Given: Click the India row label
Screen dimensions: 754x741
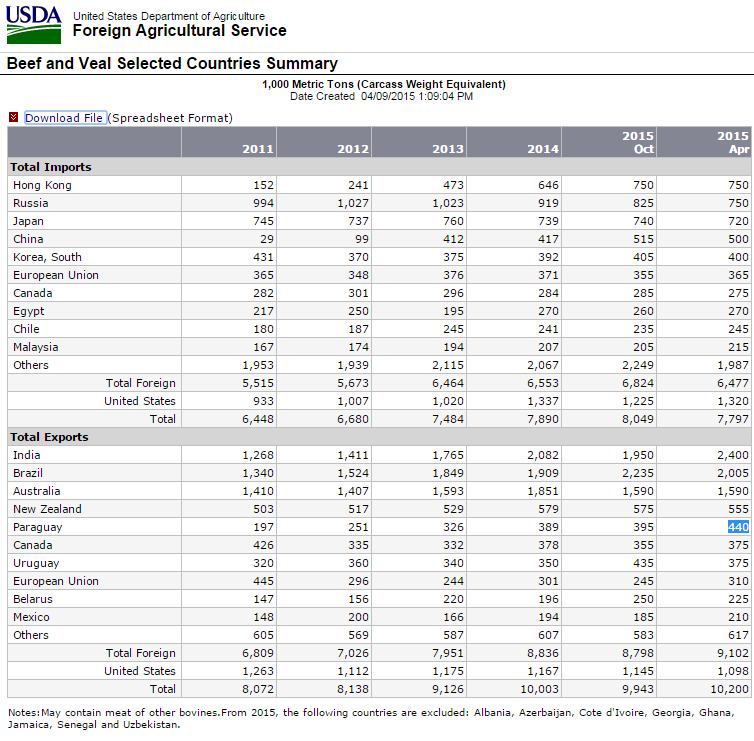Looking at the screenshot, I should tap(27, 455).
